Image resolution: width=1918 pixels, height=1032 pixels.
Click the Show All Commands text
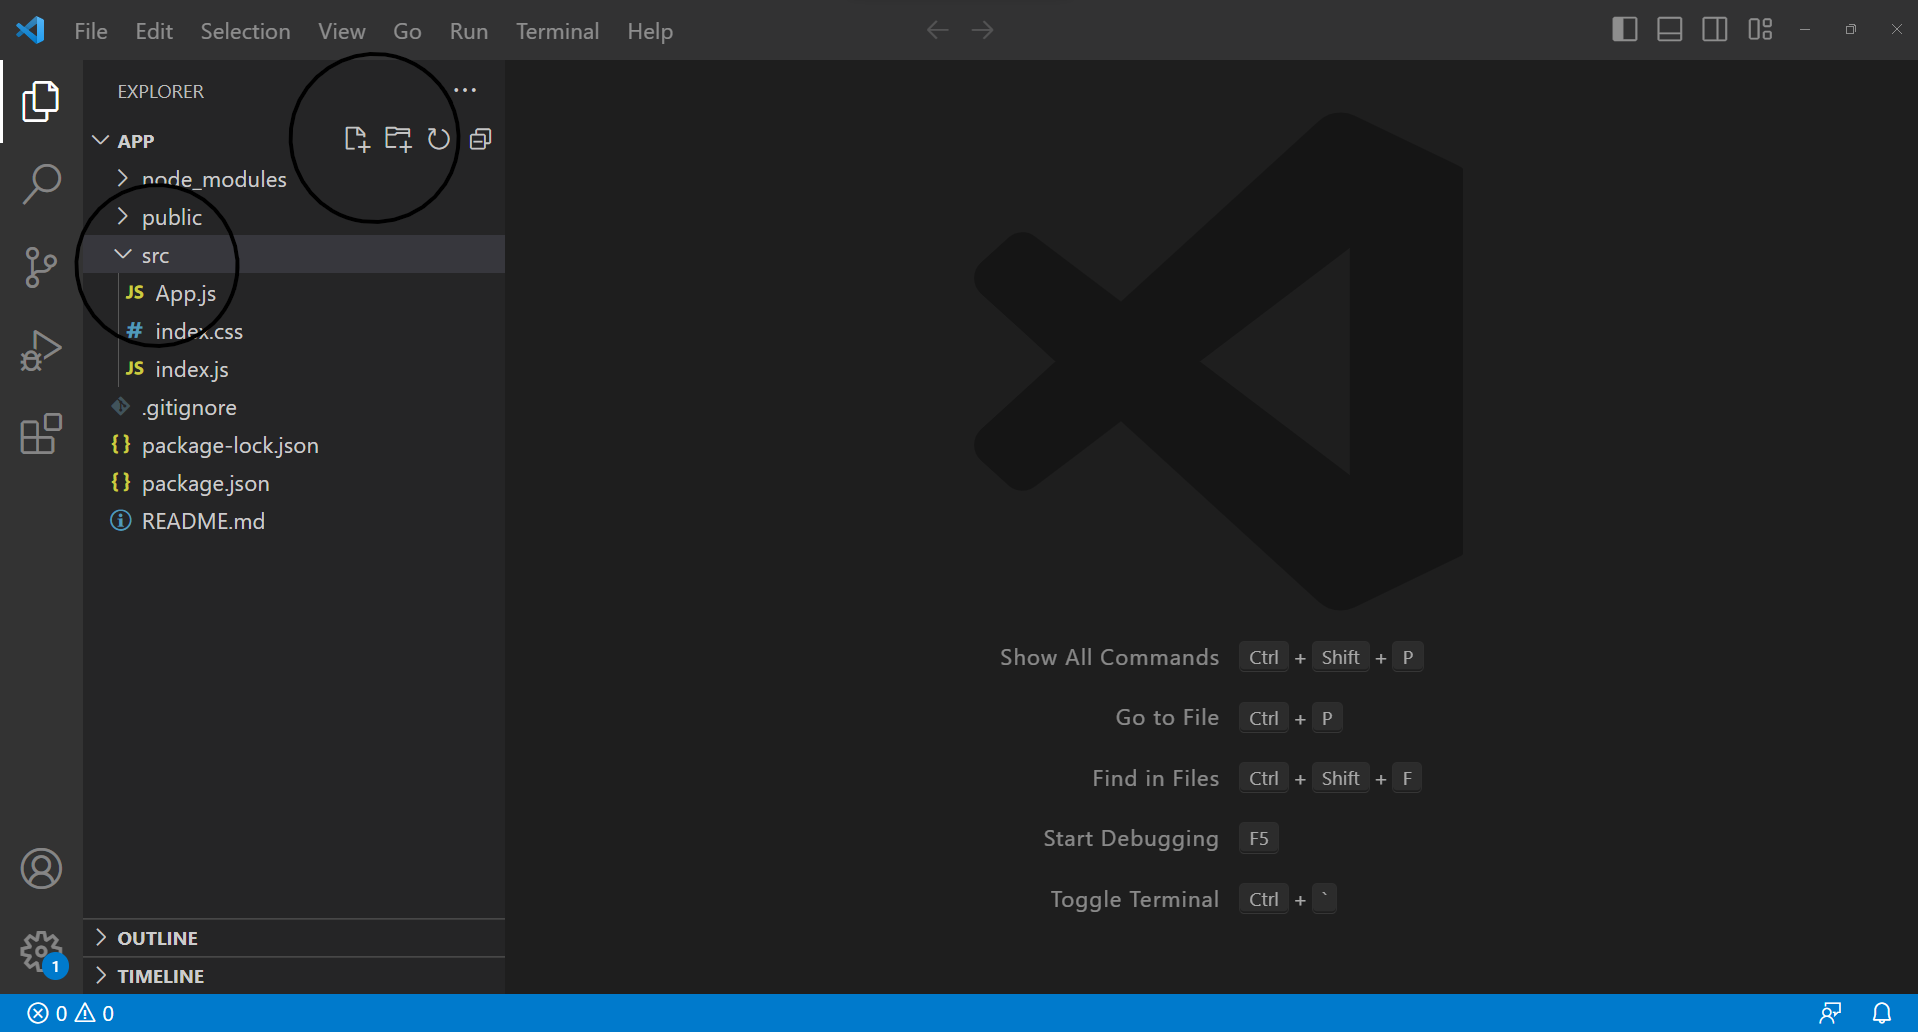point(1109,657)
